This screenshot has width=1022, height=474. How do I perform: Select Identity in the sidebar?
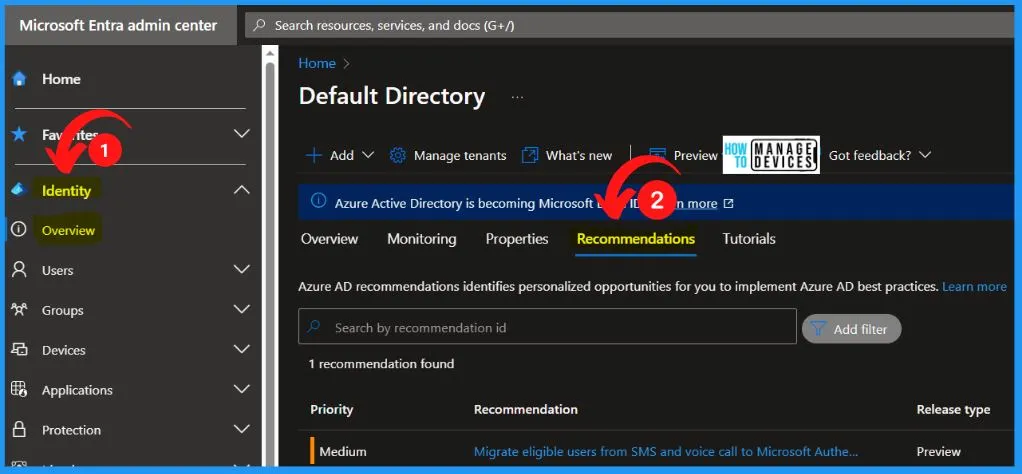[66, 190]
